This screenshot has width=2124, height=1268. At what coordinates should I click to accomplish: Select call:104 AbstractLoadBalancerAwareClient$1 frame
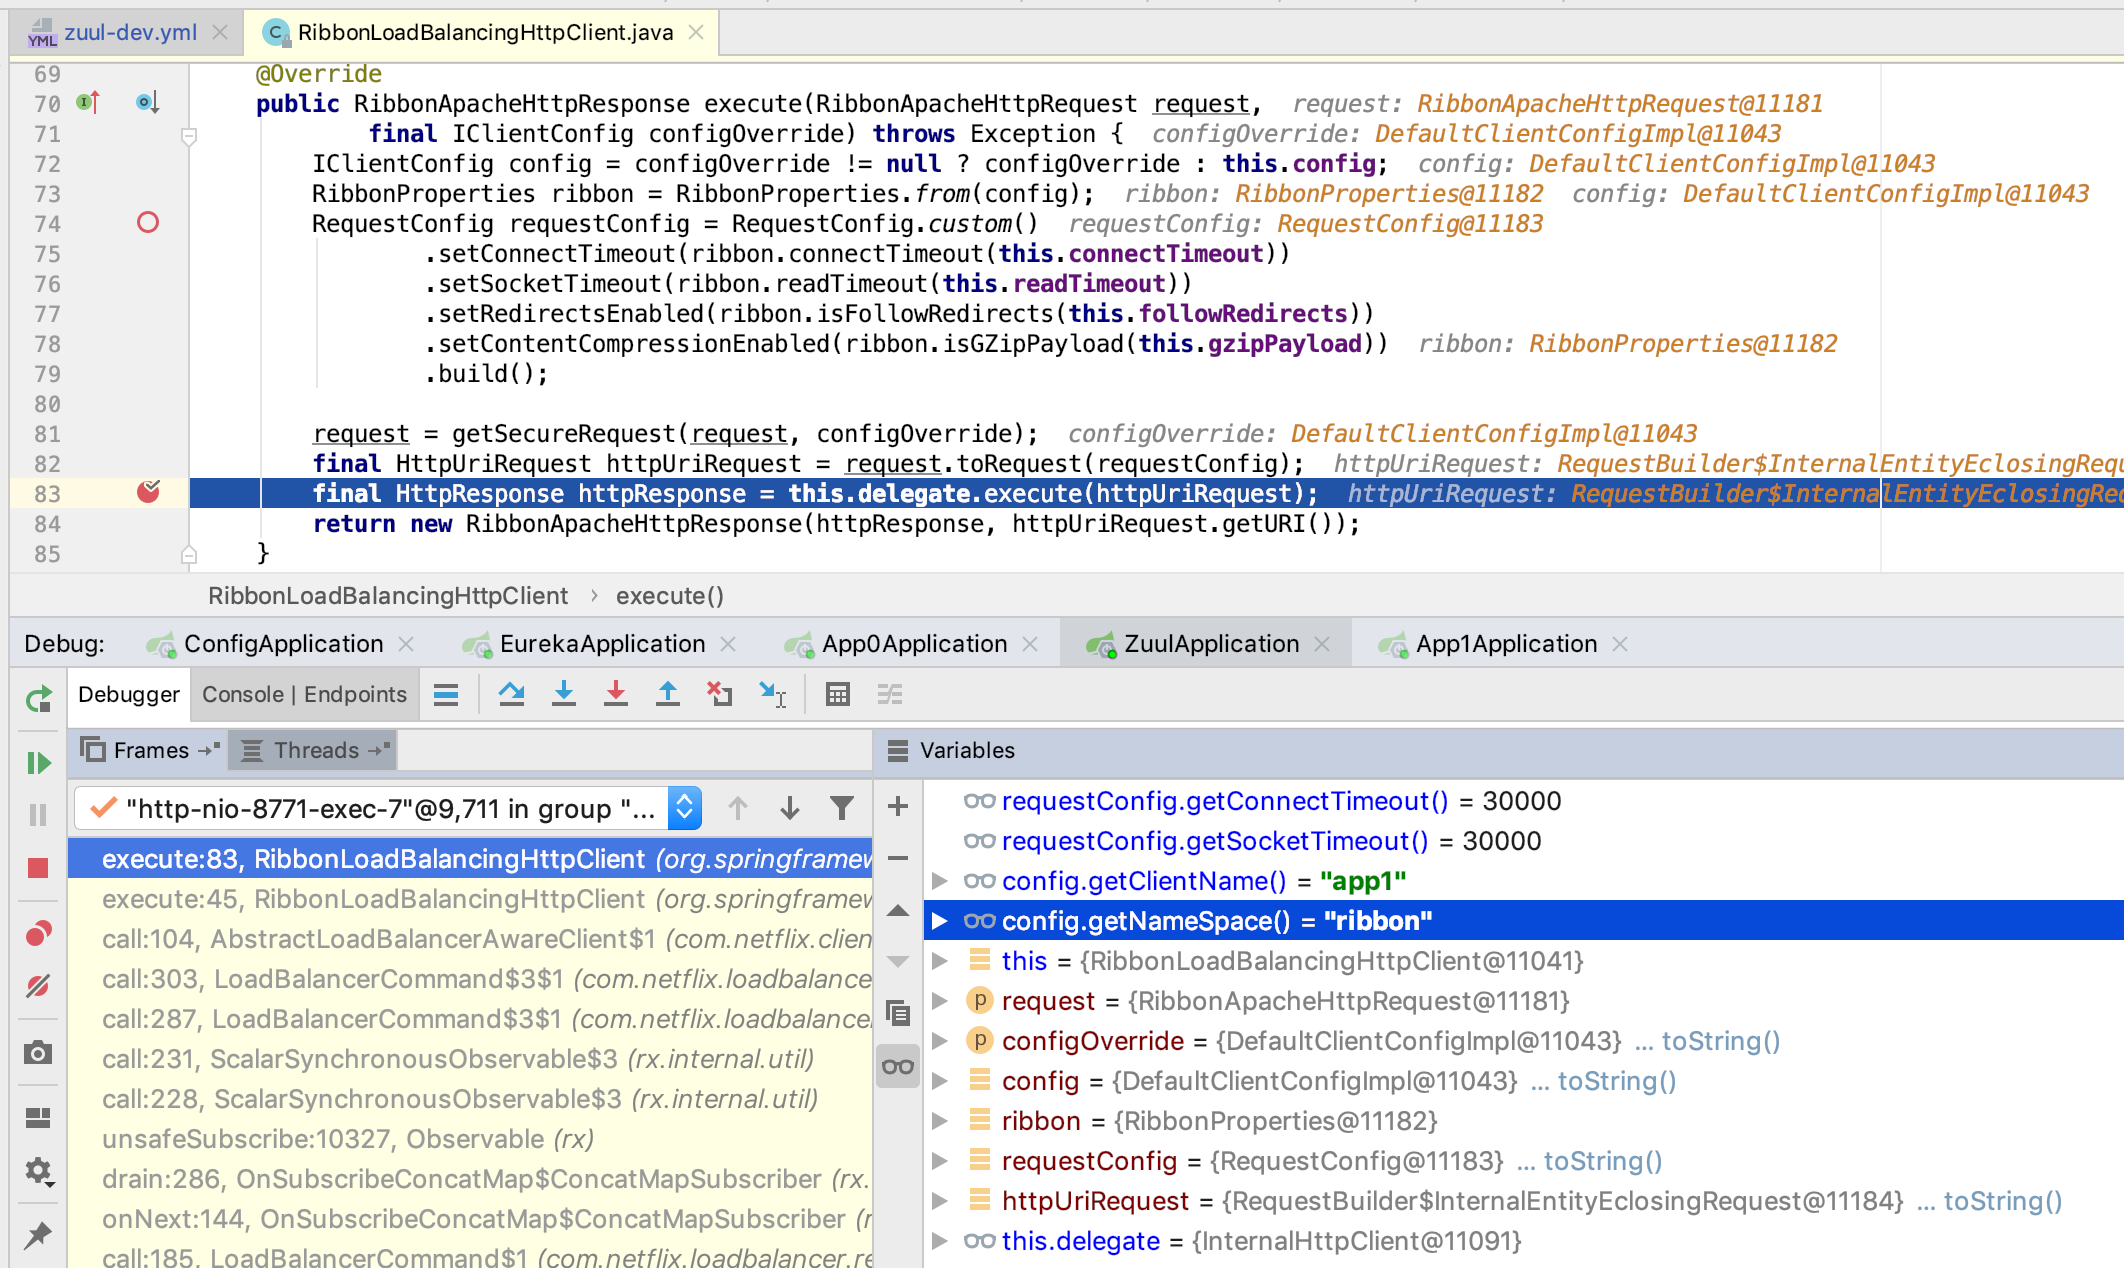tap(470, 939)
